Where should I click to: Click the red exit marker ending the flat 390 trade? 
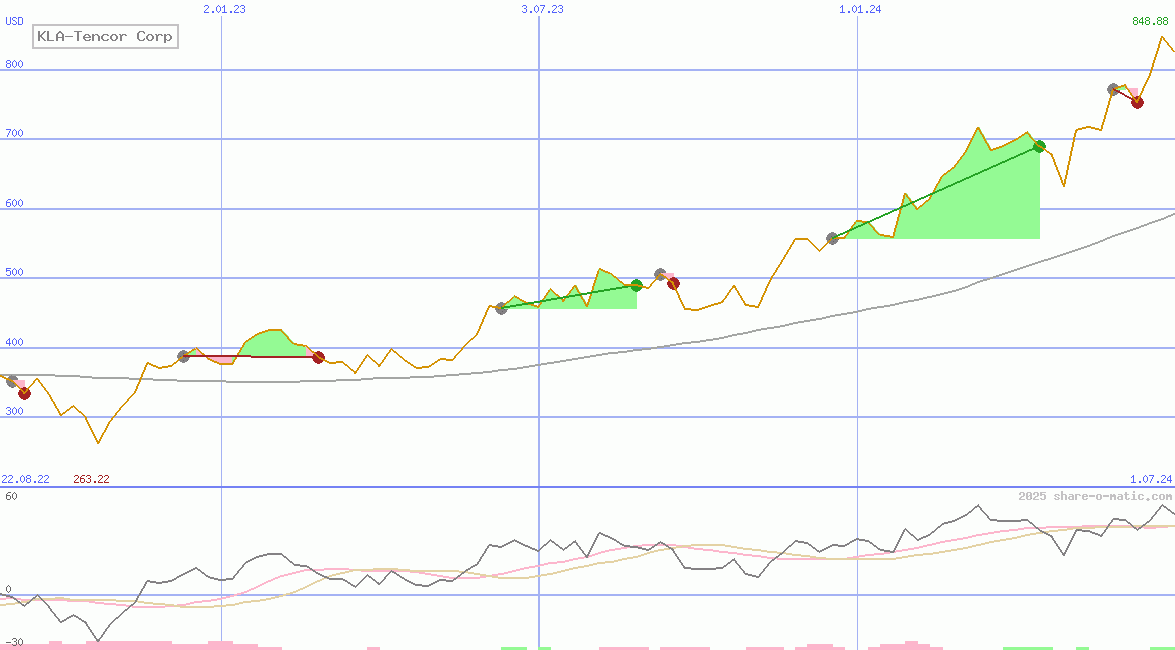click(318, 357)
